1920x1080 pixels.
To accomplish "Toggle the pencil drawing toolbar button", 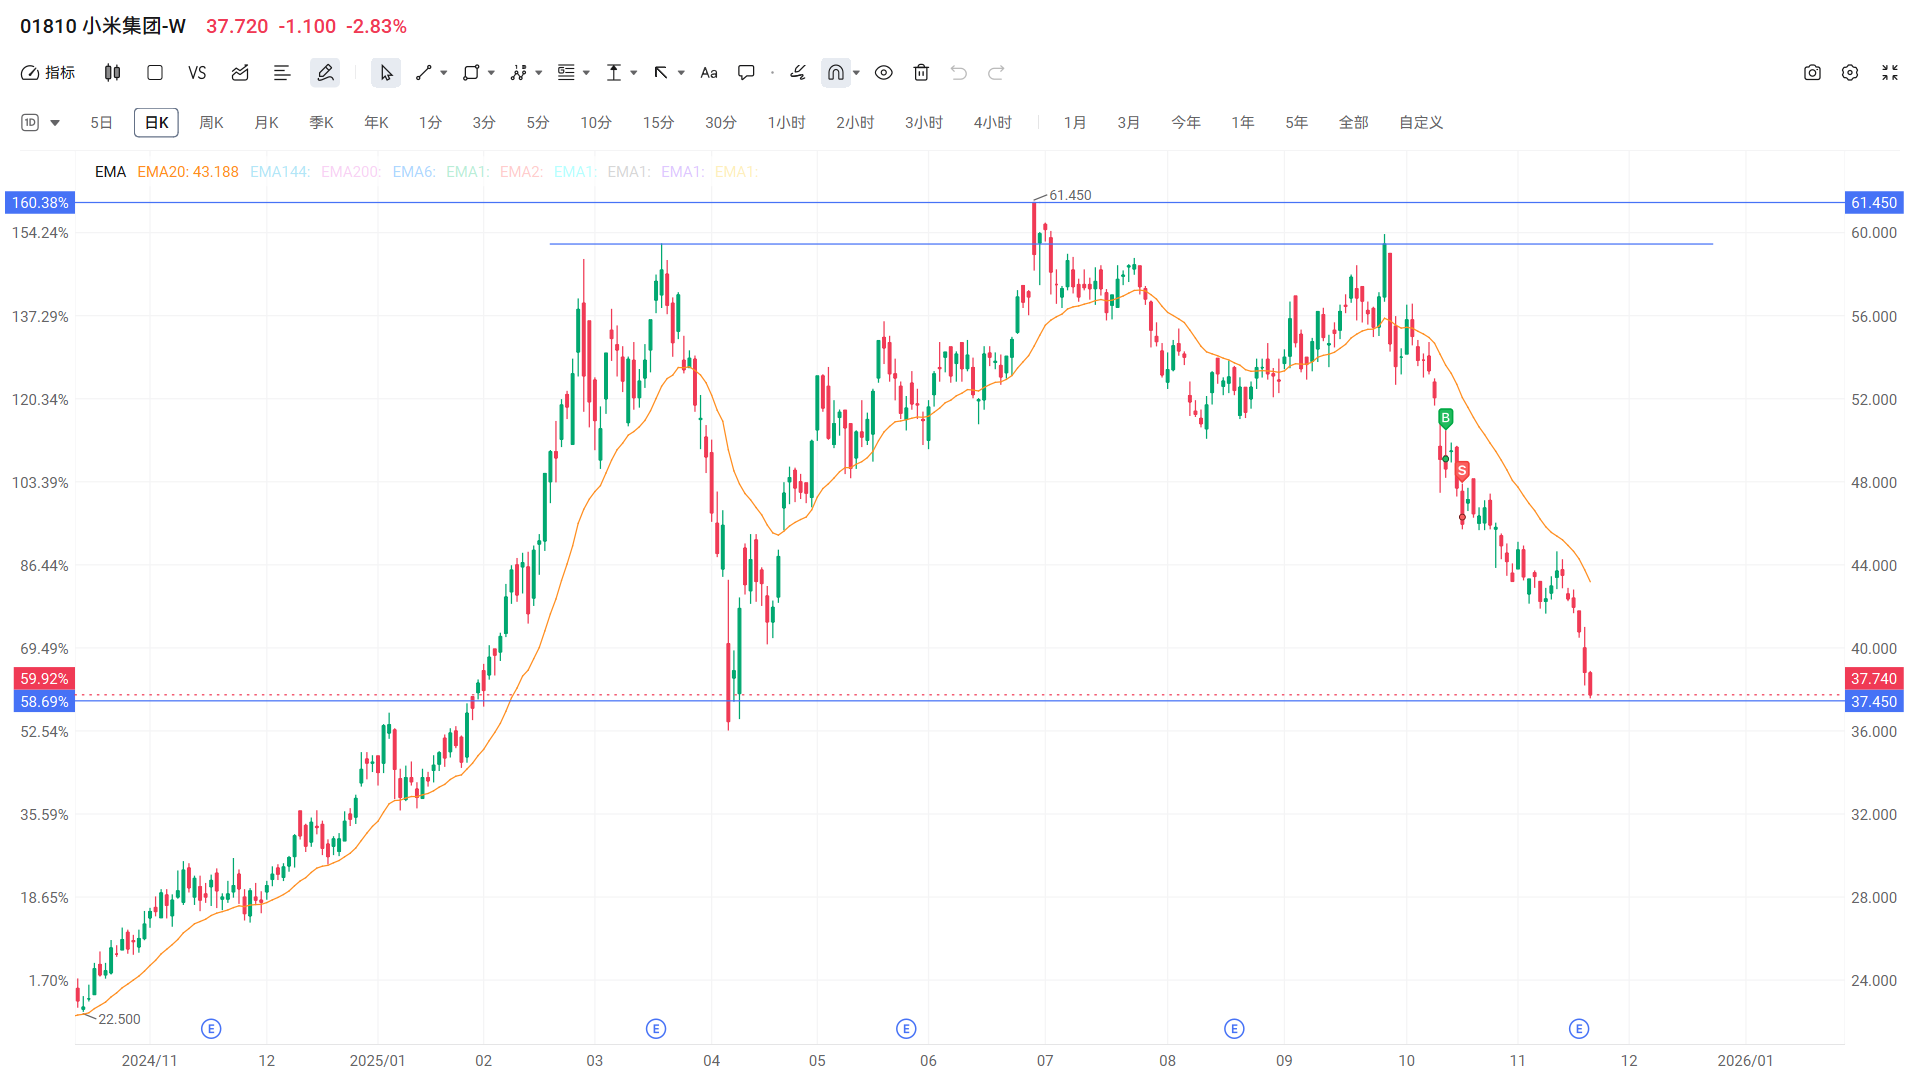I will click(x=325, y=73).
